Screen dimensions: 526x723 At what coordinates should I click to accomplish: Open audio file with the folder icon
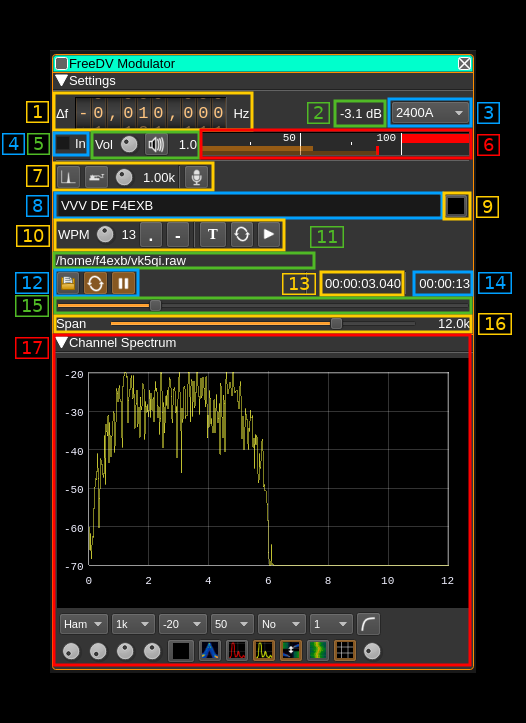tap(68, 283)
